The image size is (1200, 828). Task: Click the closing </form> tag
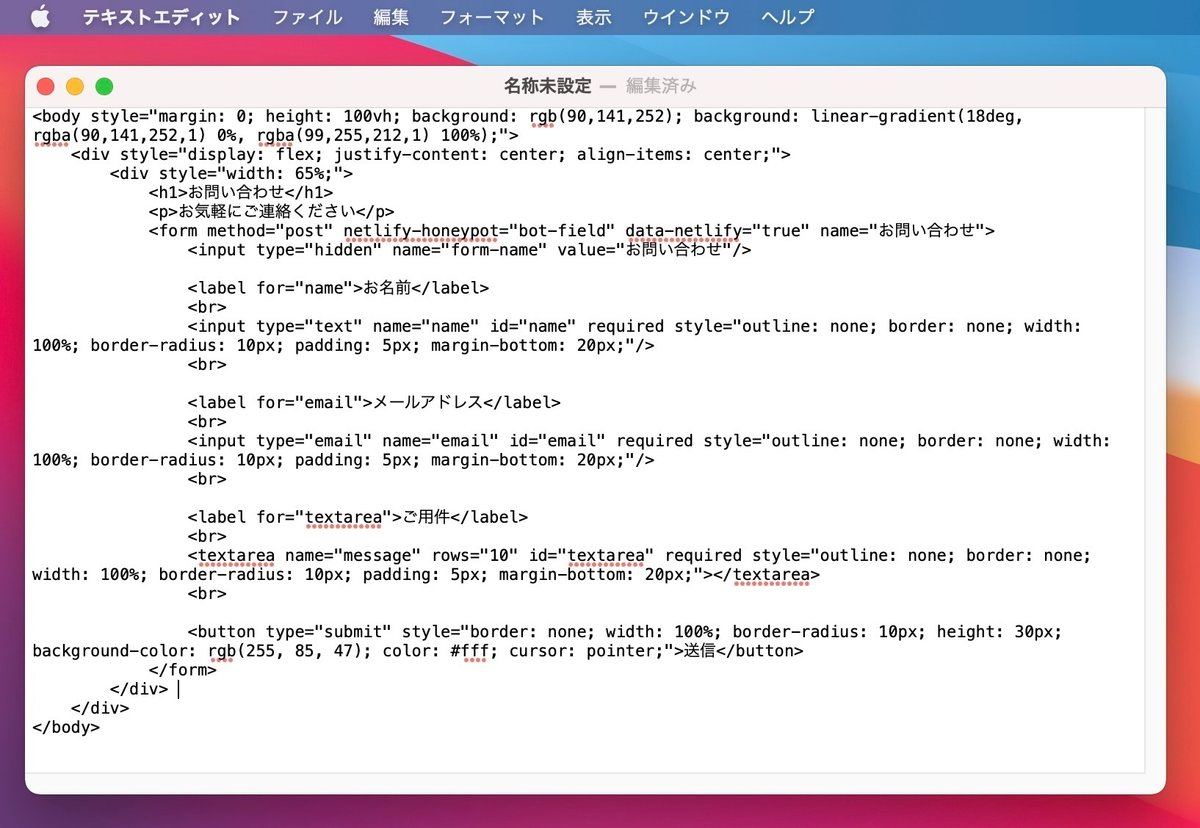pyautogui.click(x=182, y=670)
